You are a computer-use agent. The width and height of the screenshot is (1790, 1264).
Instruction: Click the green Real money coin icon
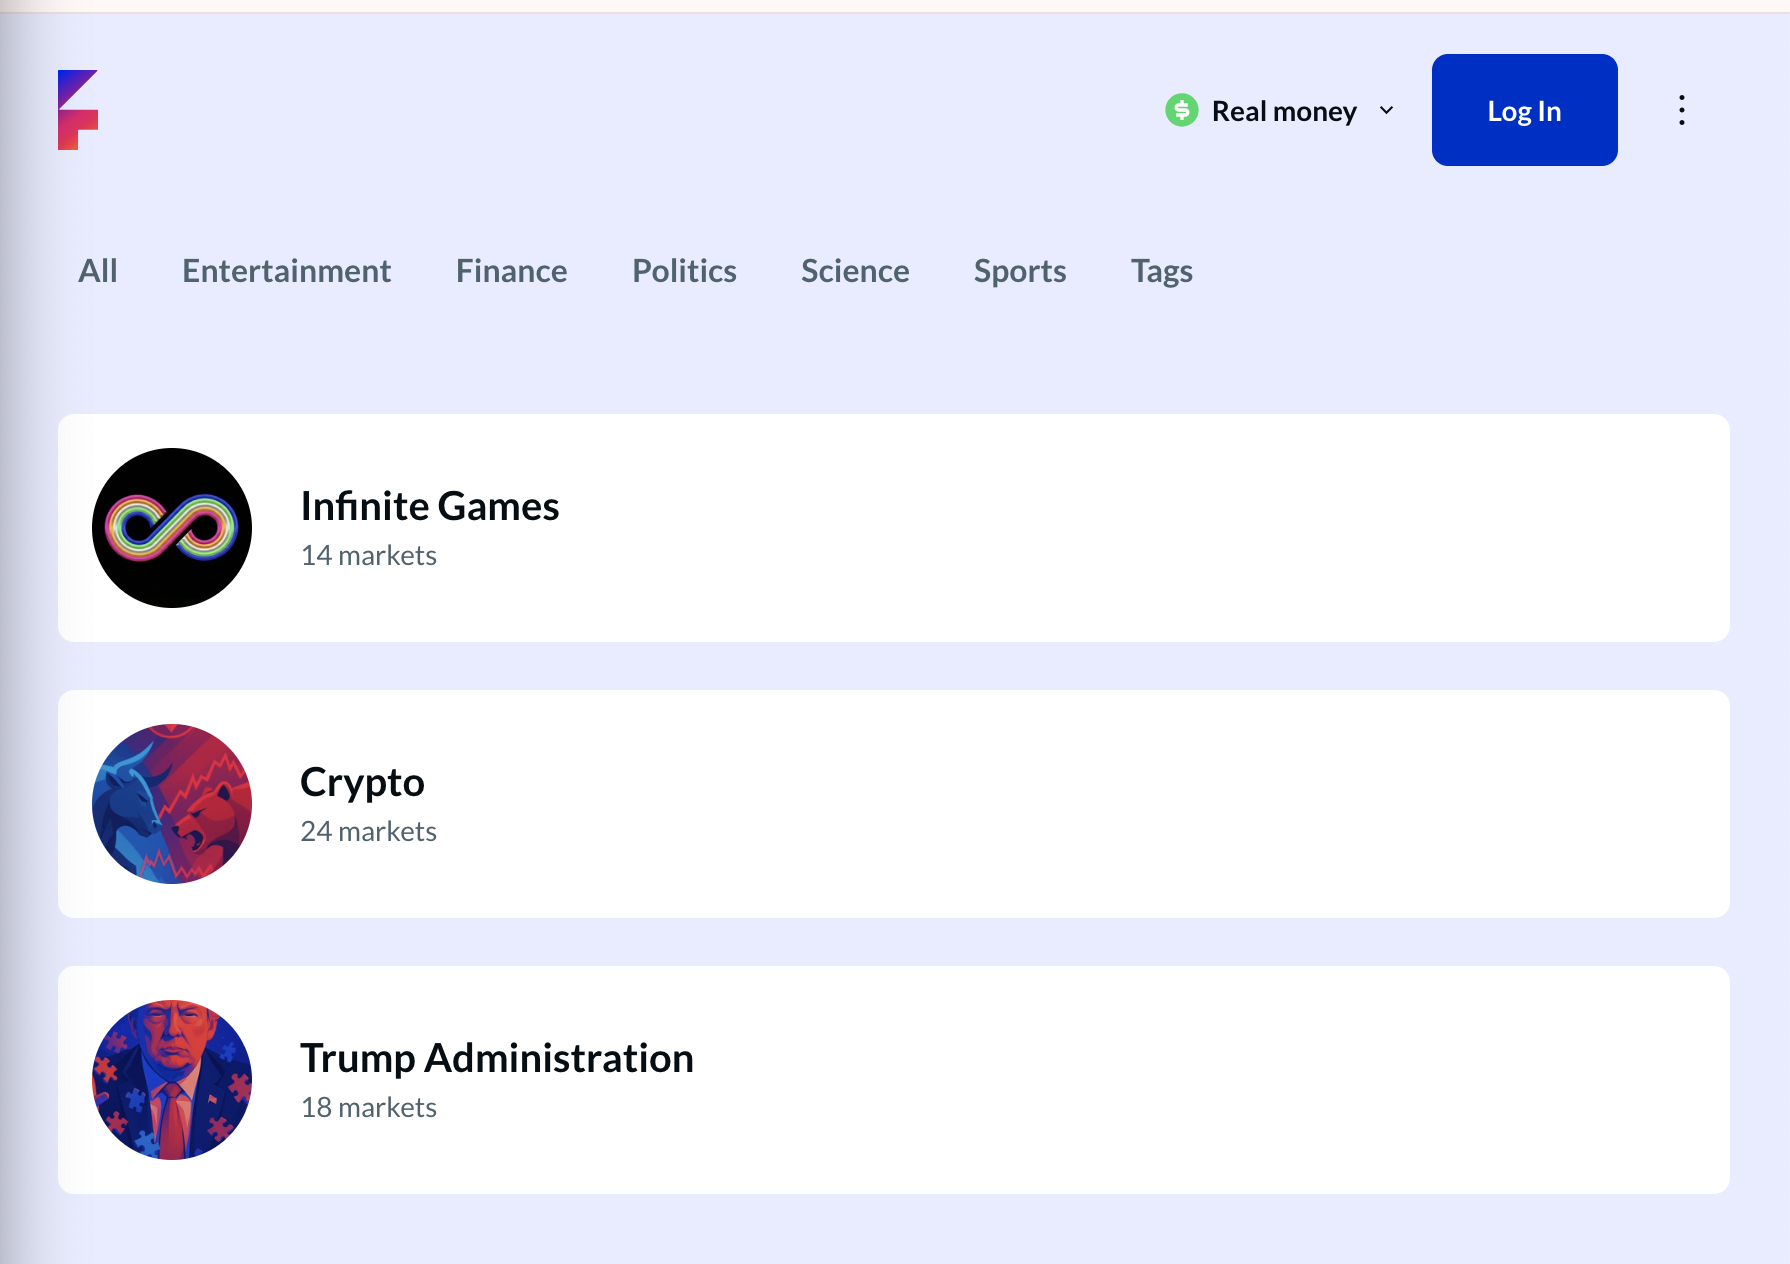click(1181, 110)
